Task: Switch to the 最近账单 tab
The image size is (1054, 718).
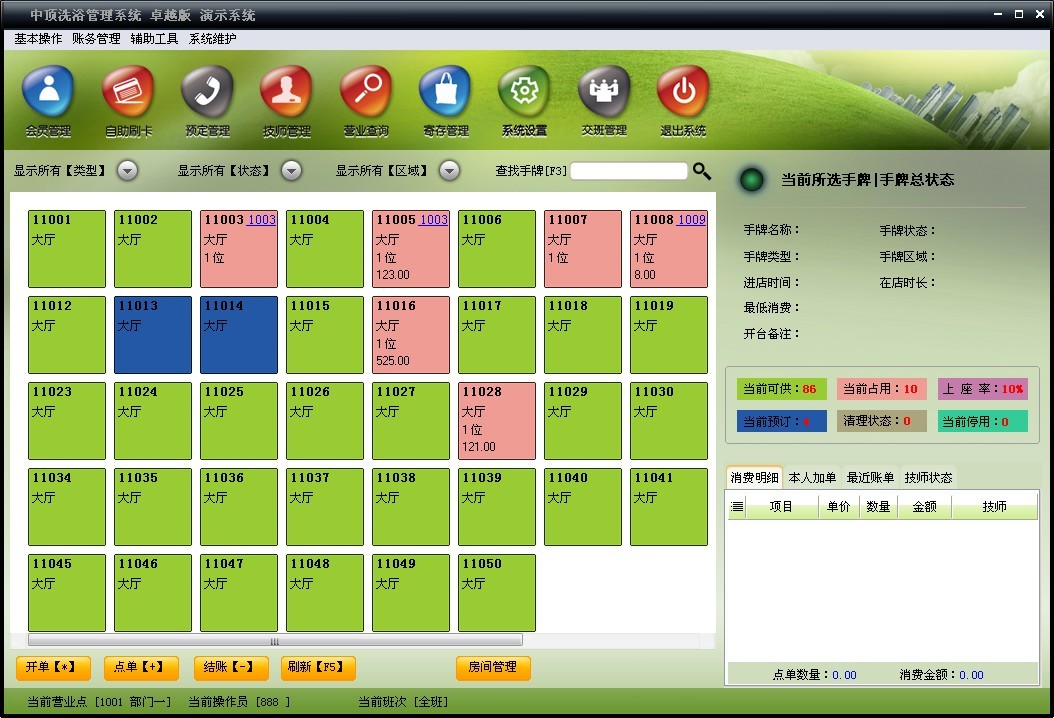Action: point(870,477)
